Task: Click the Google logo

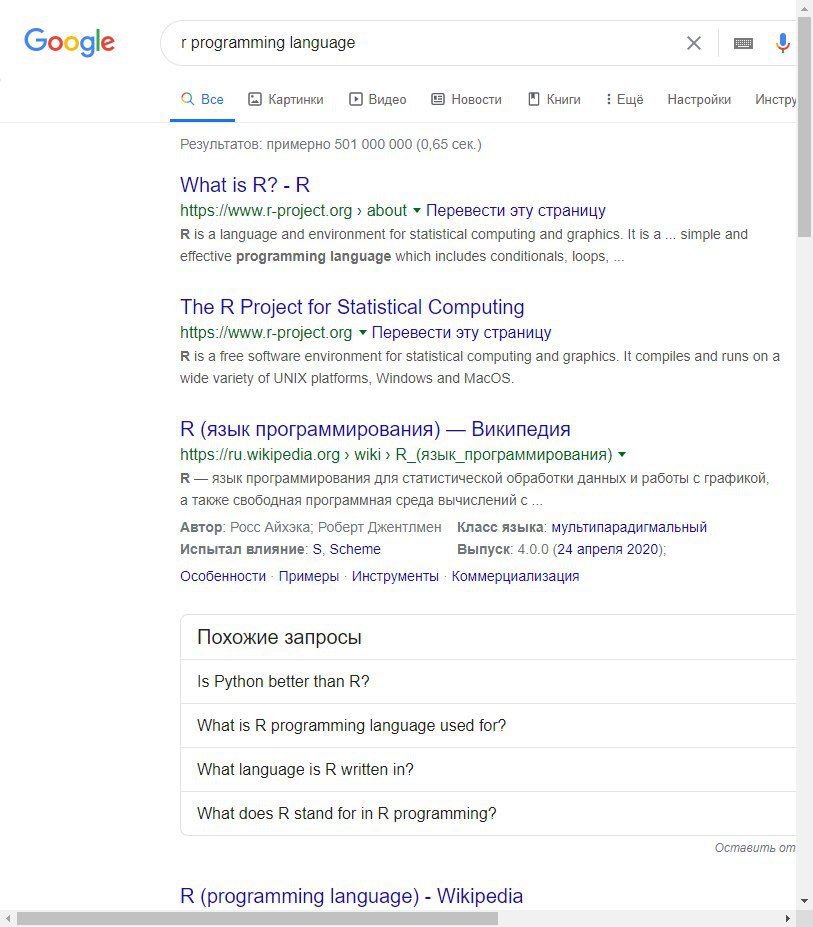Action: tap(69, 42)
